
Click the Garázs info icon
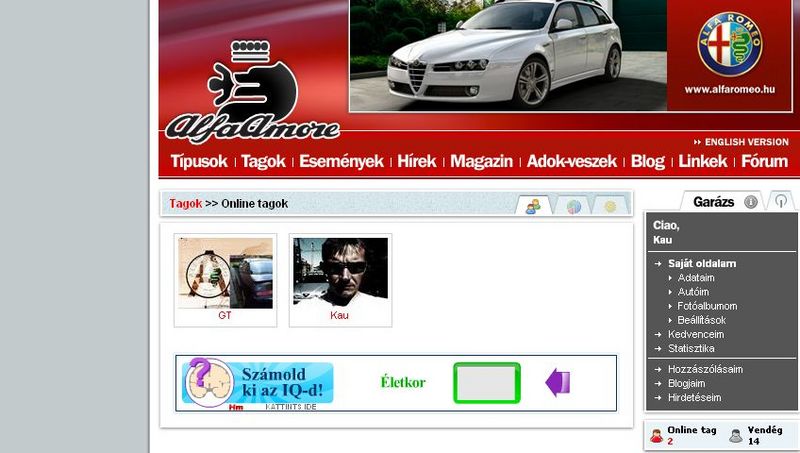751,202
